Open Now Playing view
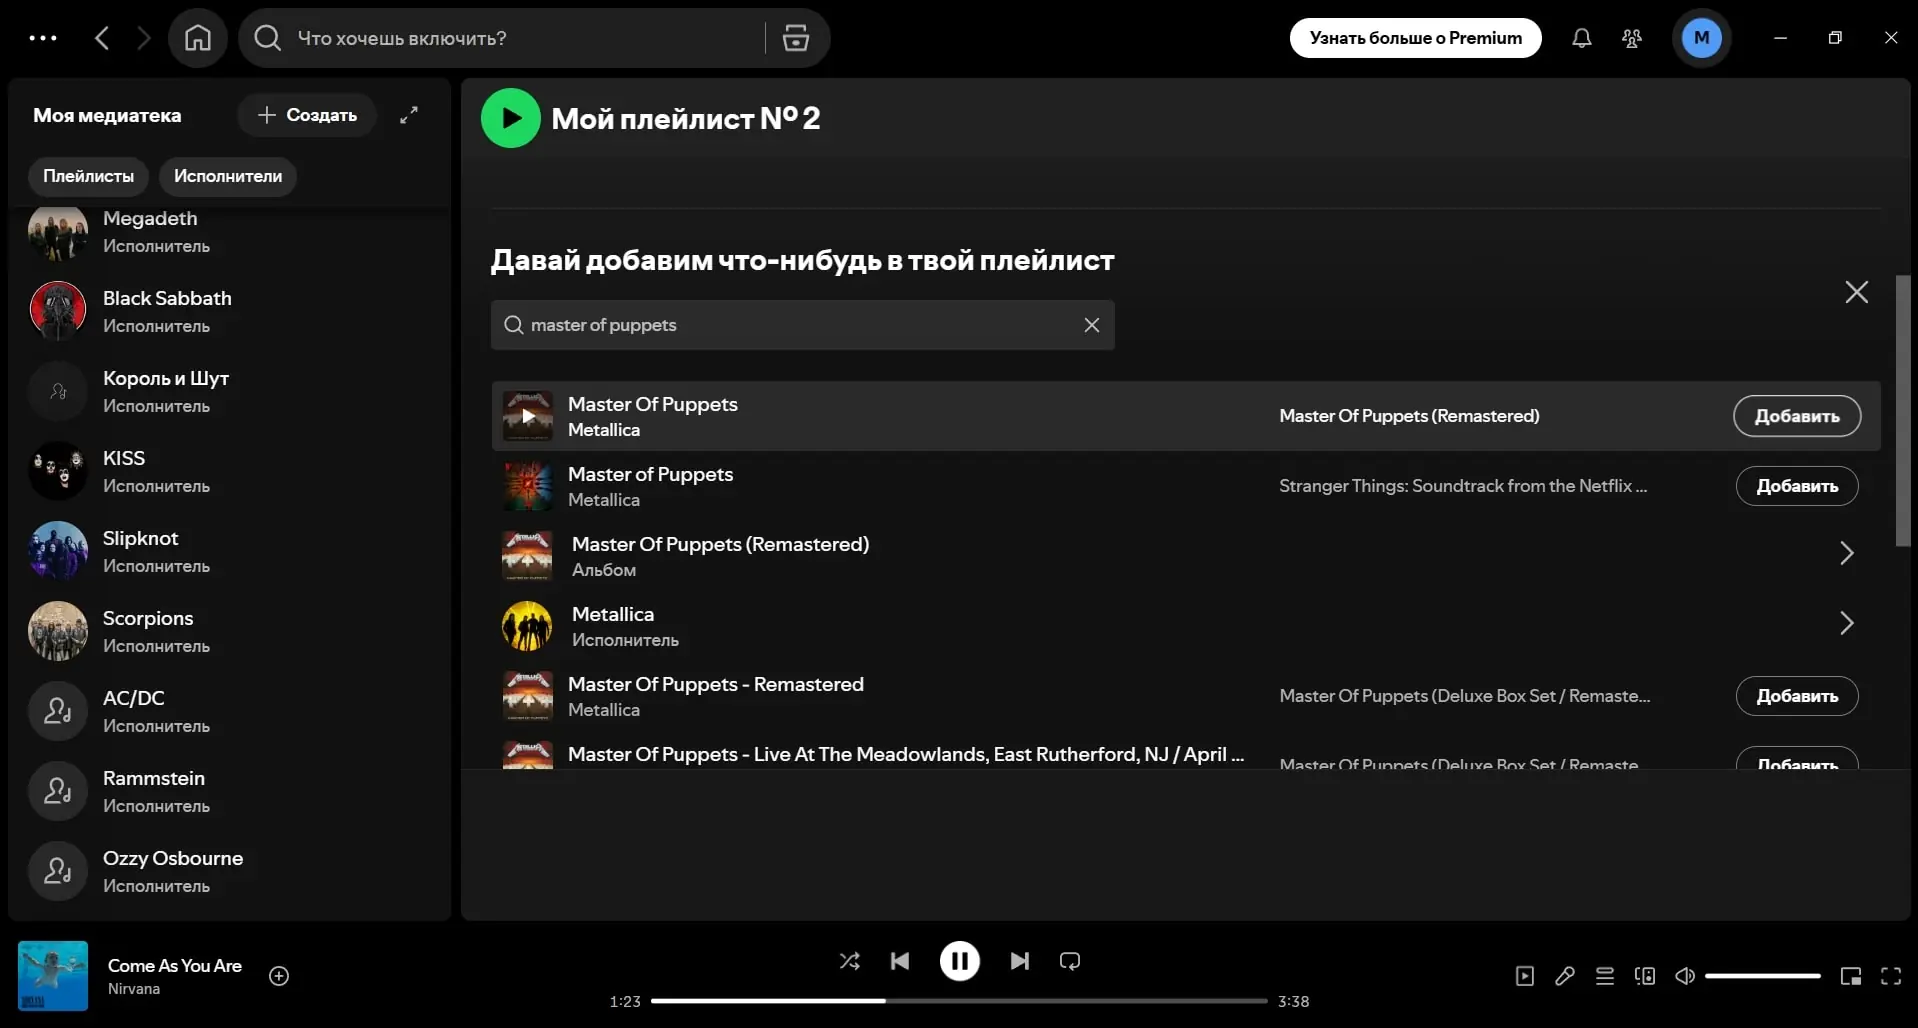Screen dimensions: 1918x1028 click(x=1525, y=976)
